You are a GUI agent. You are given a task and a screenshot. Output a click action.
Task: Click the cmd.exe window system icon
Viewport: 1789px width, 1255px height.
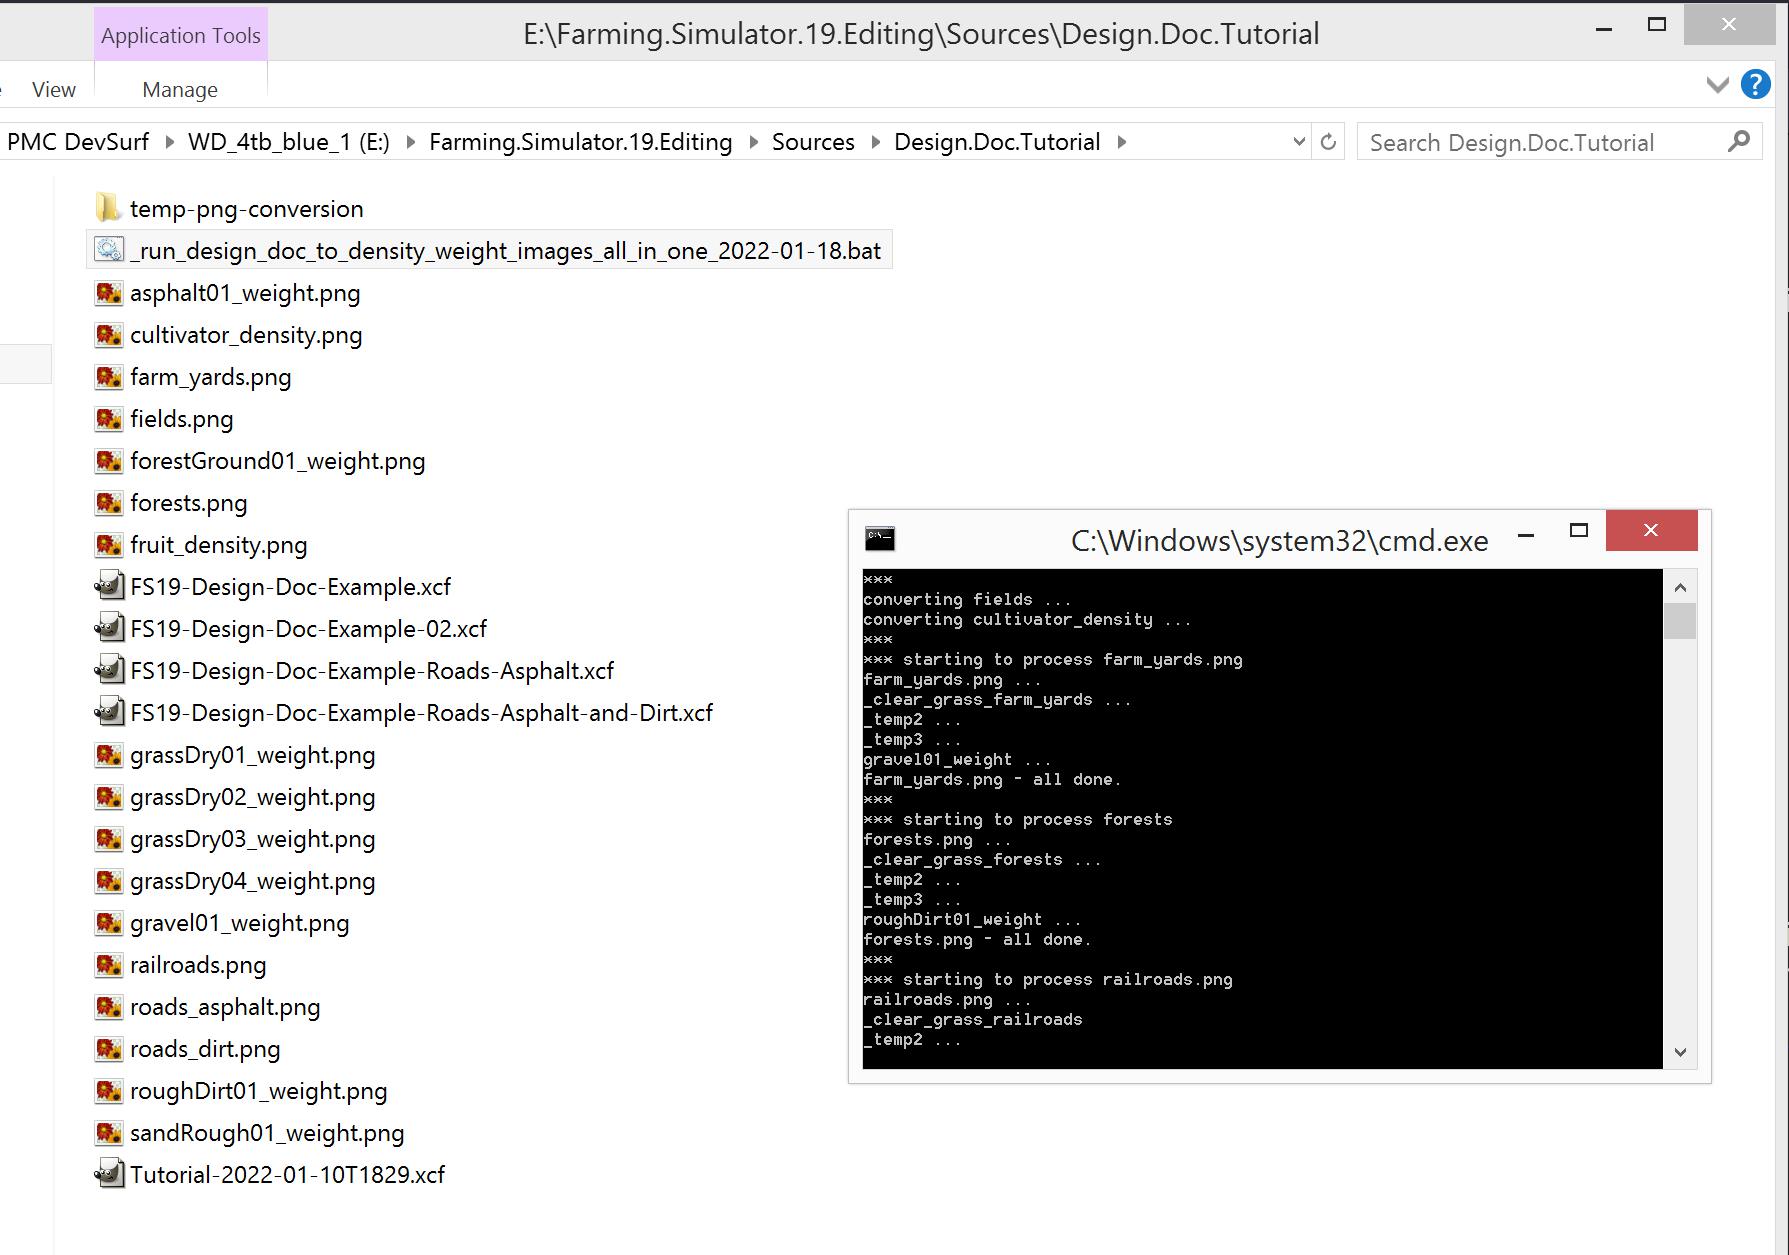click(880, 539)
